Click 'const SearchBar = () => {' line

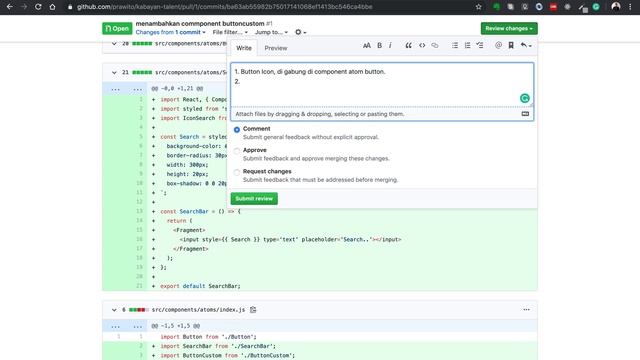coord(200,211)
